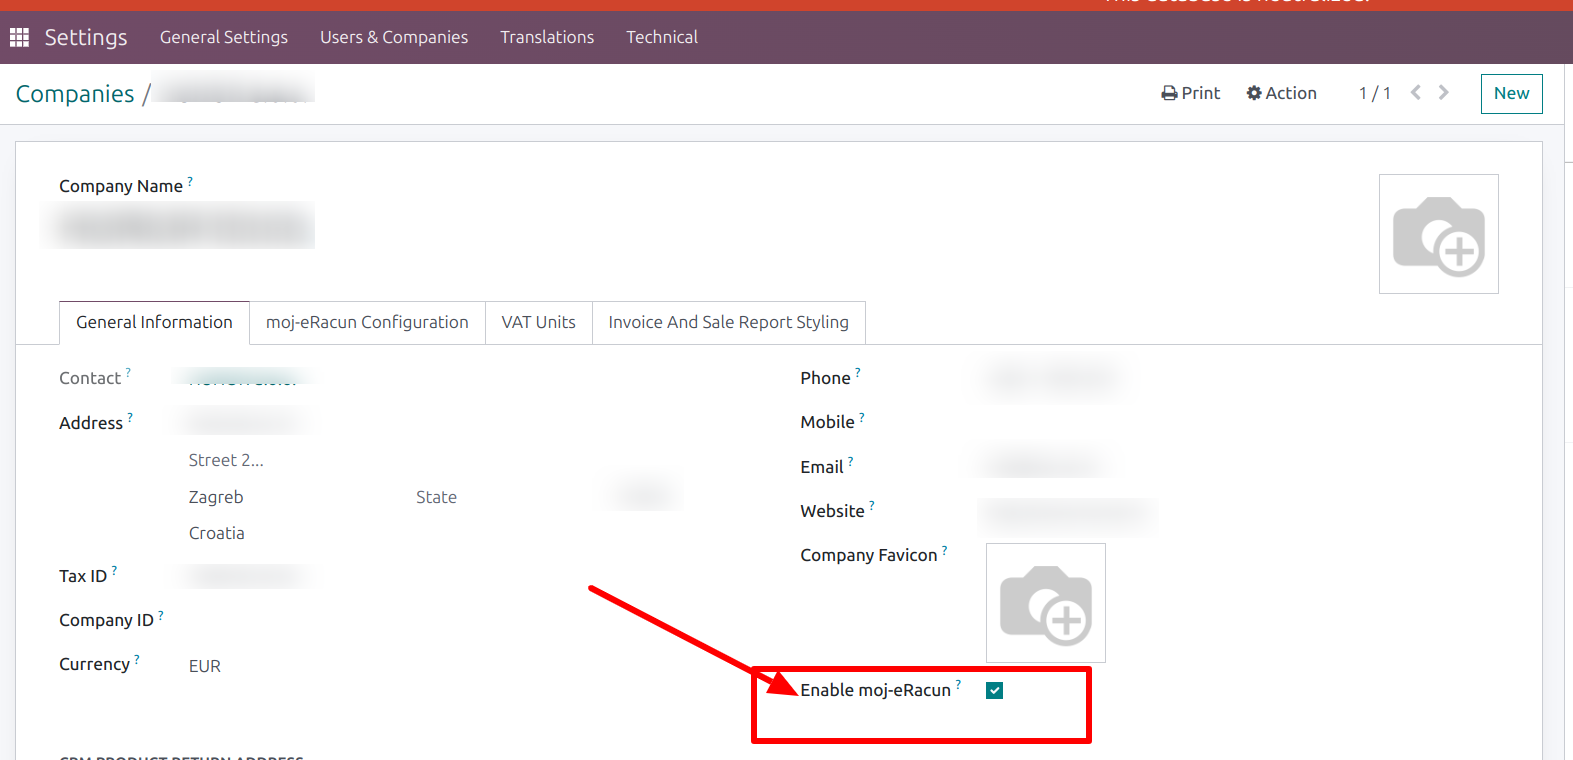Image resolution: width=1573 pixels, height=760 pixels.
Task: Open the Technical menu
Action: [x=662, y=38]
